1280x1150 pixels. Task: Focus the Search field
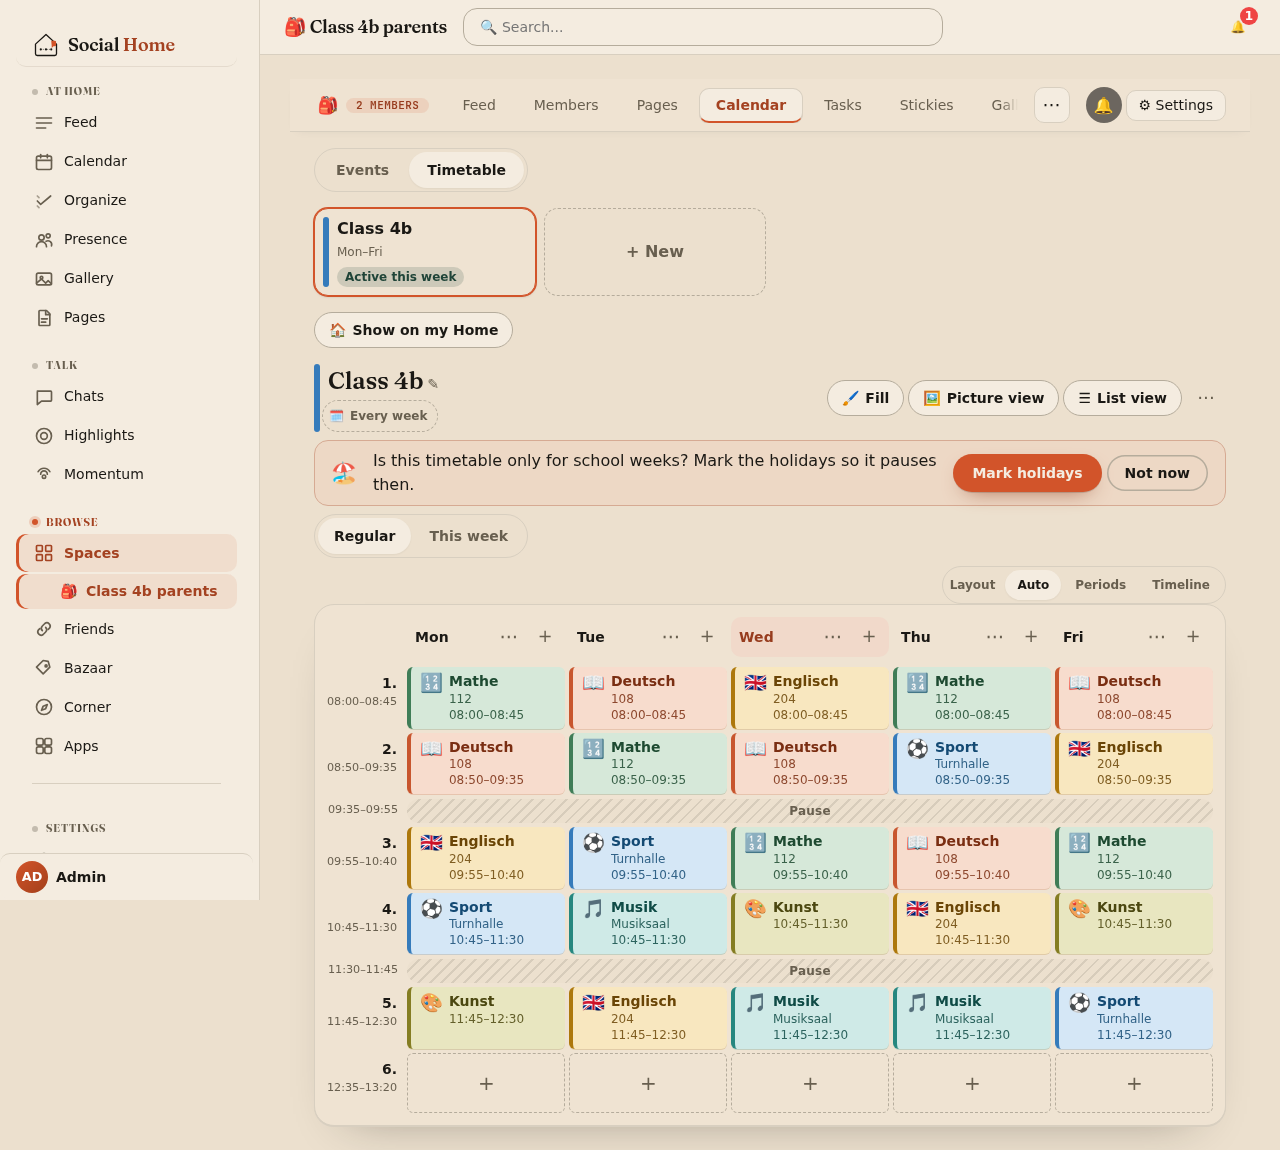(703, 27)
